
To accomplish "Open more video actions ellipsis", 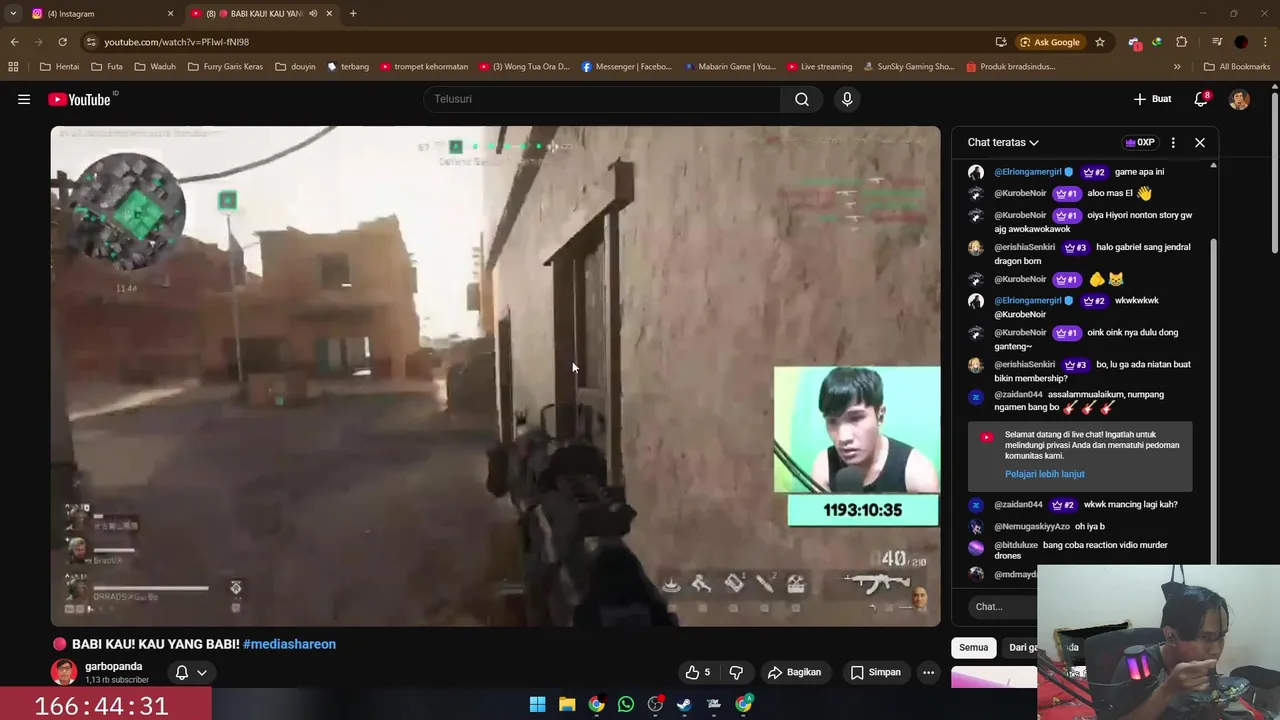I will 928,672.
